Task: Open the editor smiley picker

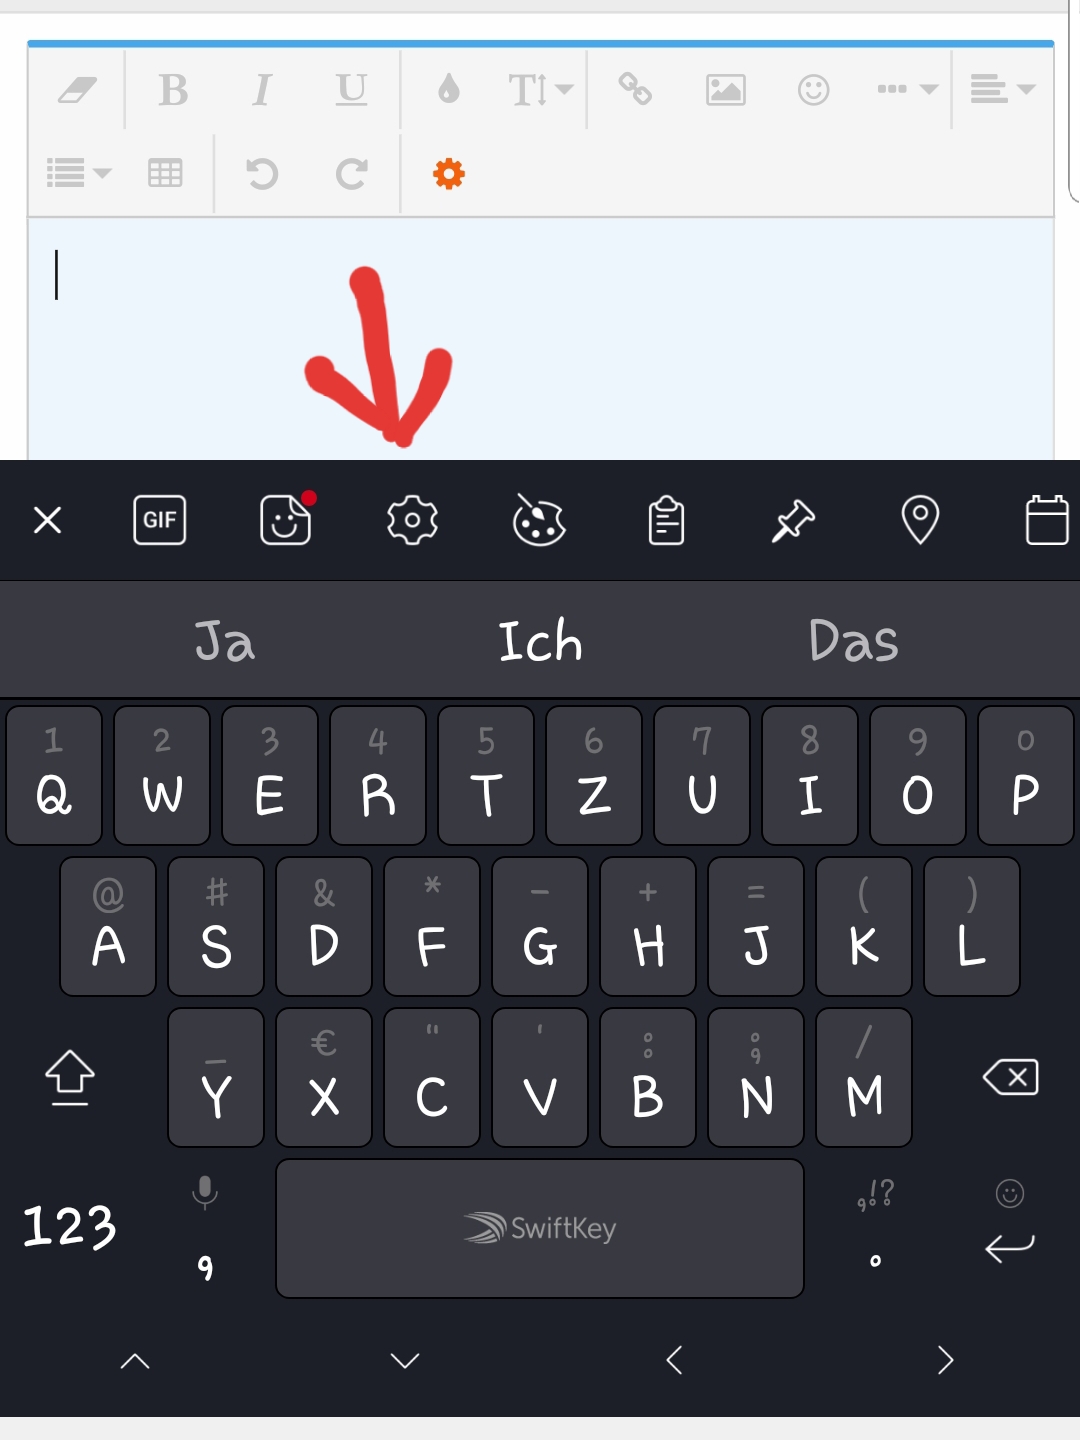Action: [x=813, y=90]
